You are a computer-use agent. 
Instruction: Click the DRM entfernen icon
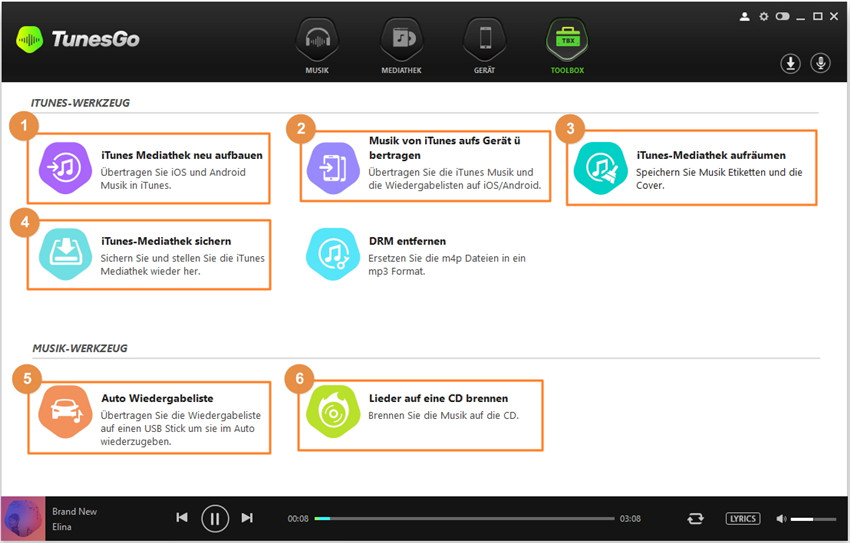pyautogui.click(x=333, y=254)
